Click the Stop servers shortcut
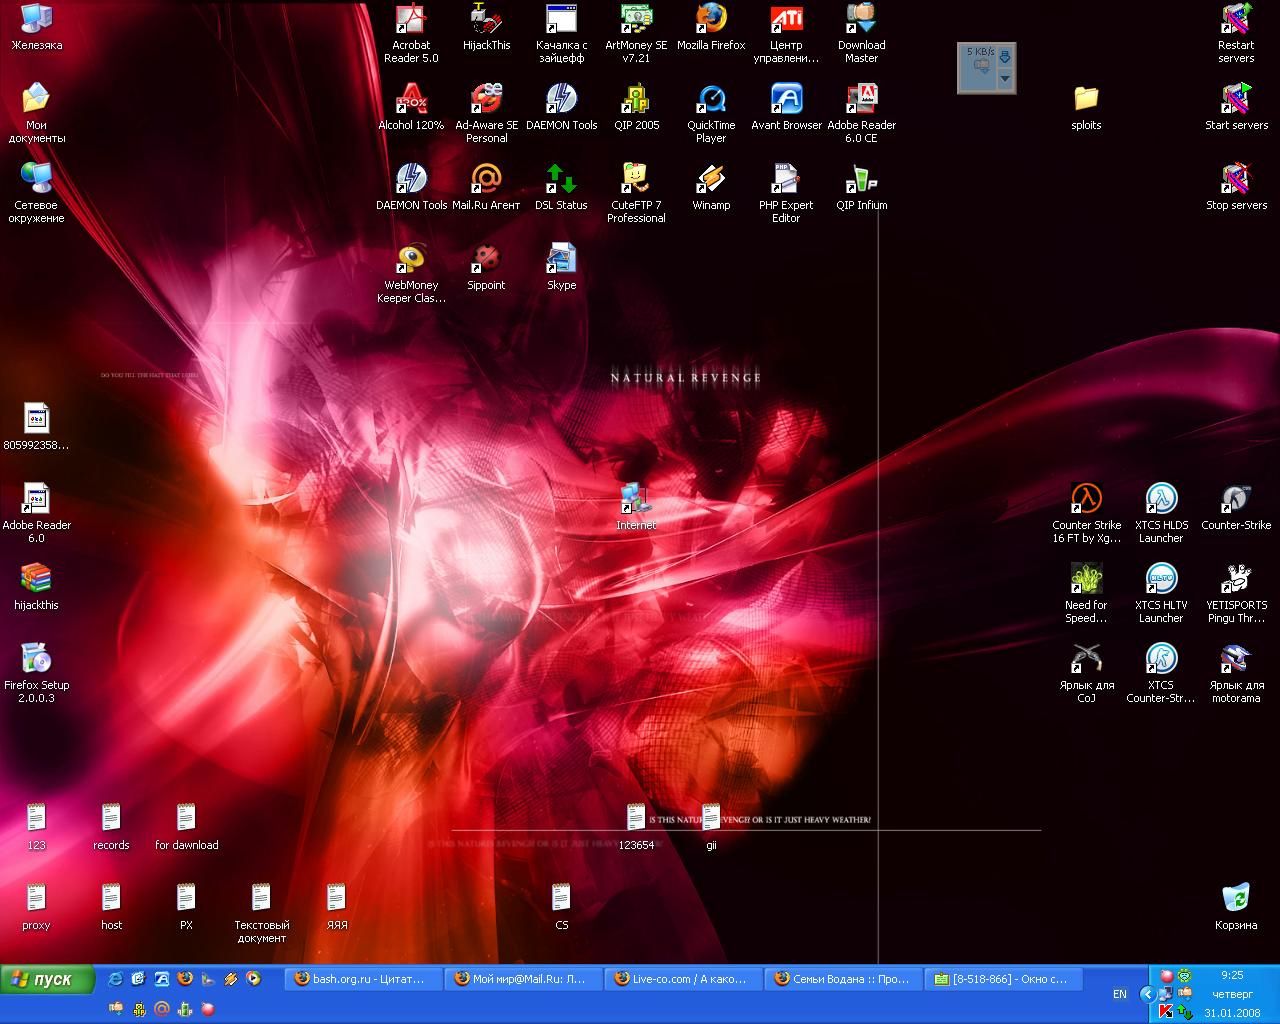This screenshot has width=1280, height=1024. pos(1236,180)
